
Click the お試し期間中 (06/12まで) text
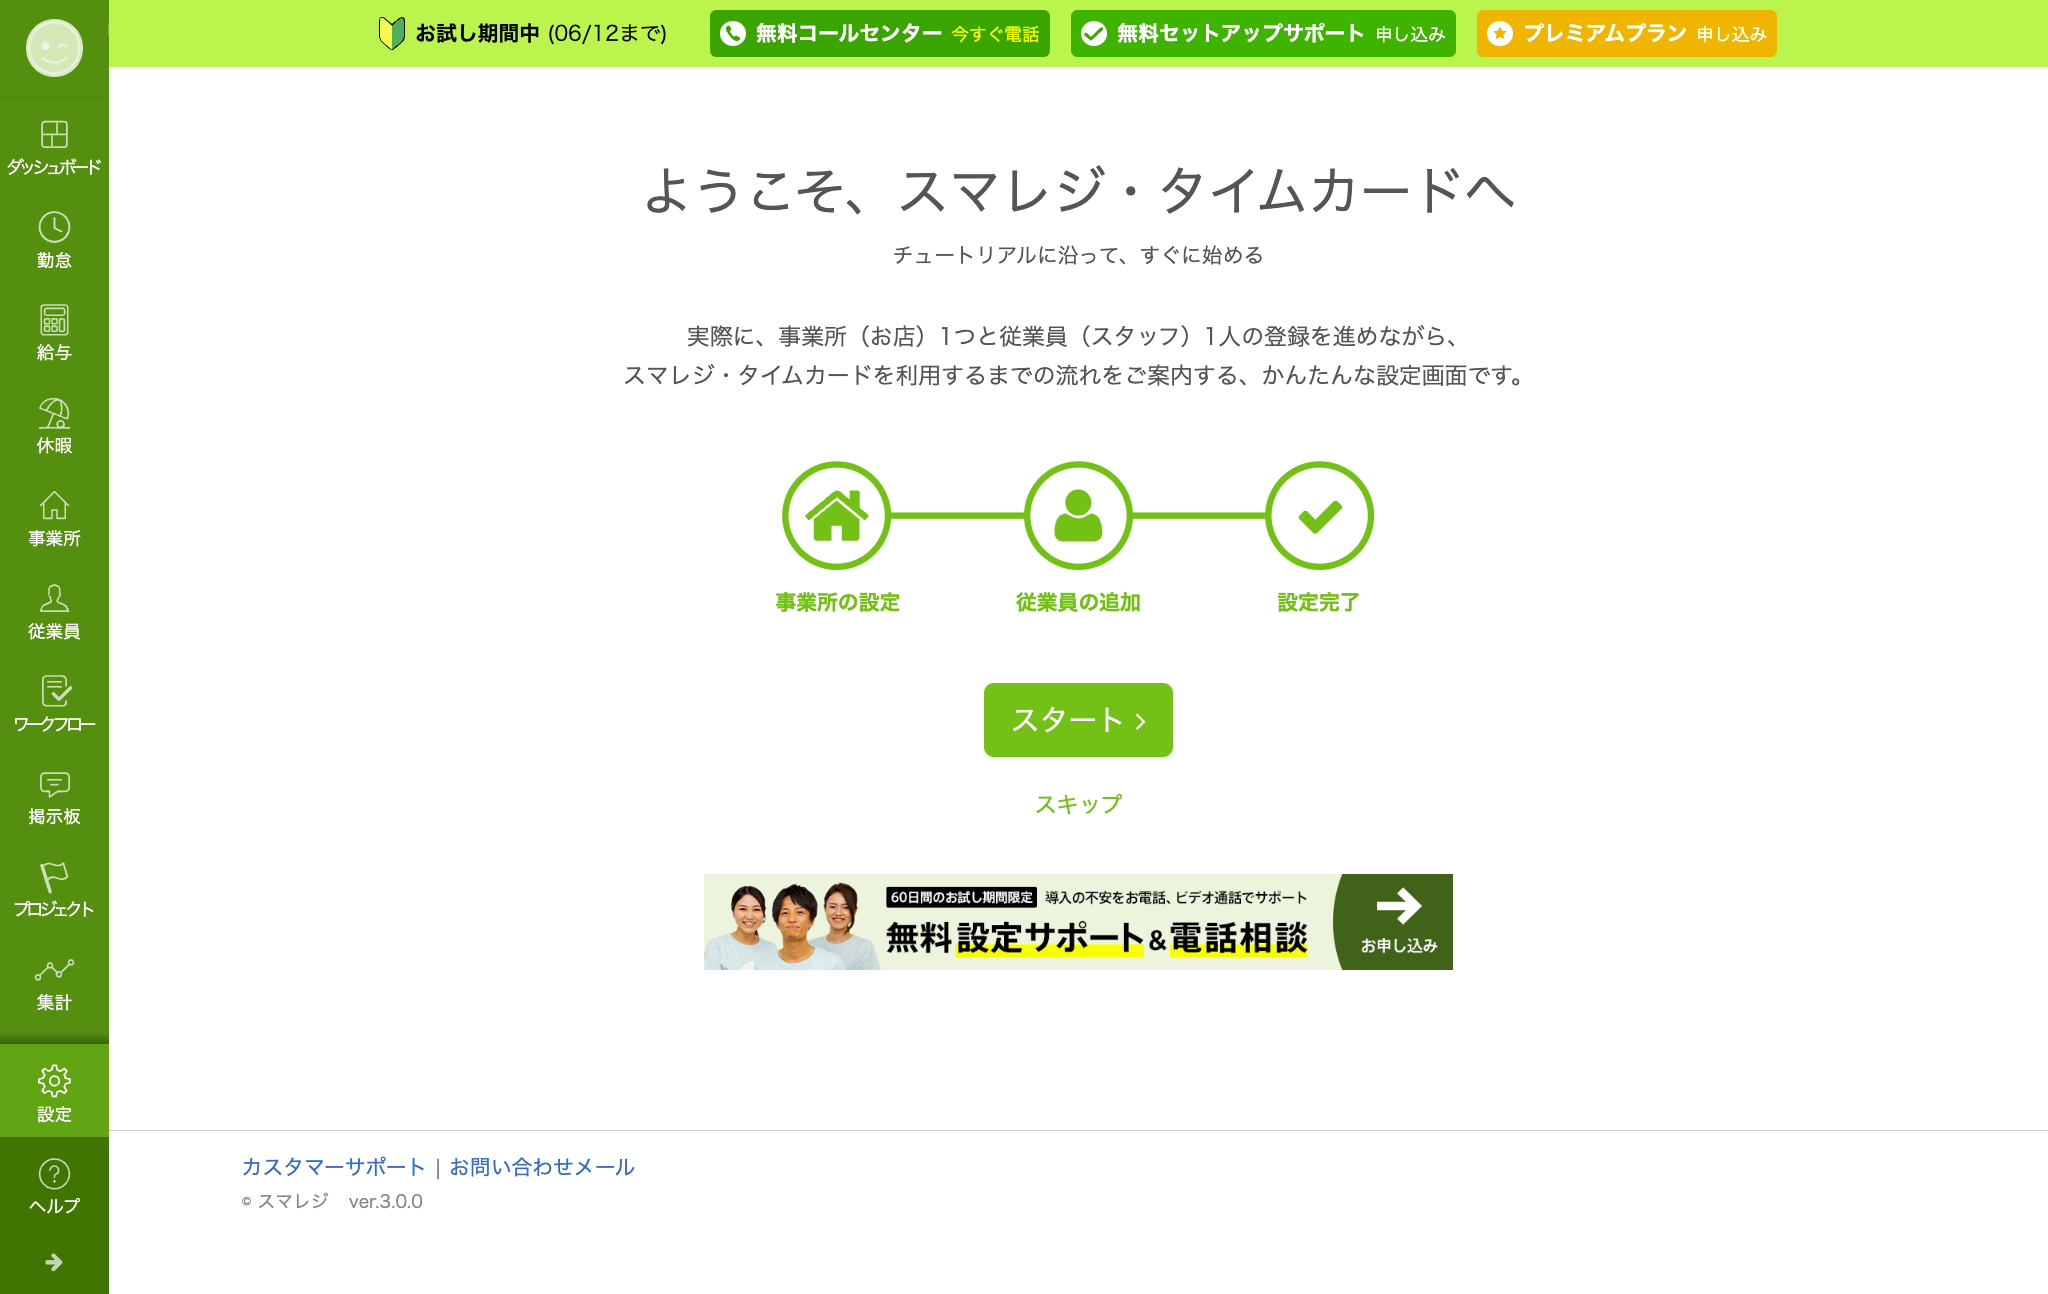(x=541, y=34)
